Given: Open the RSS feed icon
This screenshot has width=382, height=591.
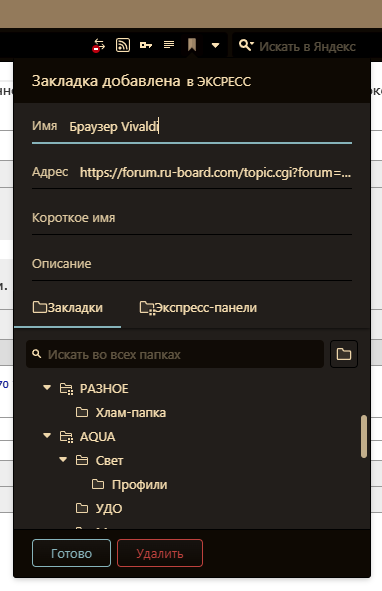Looking at the screenshot, I should (x=123, y=45).
